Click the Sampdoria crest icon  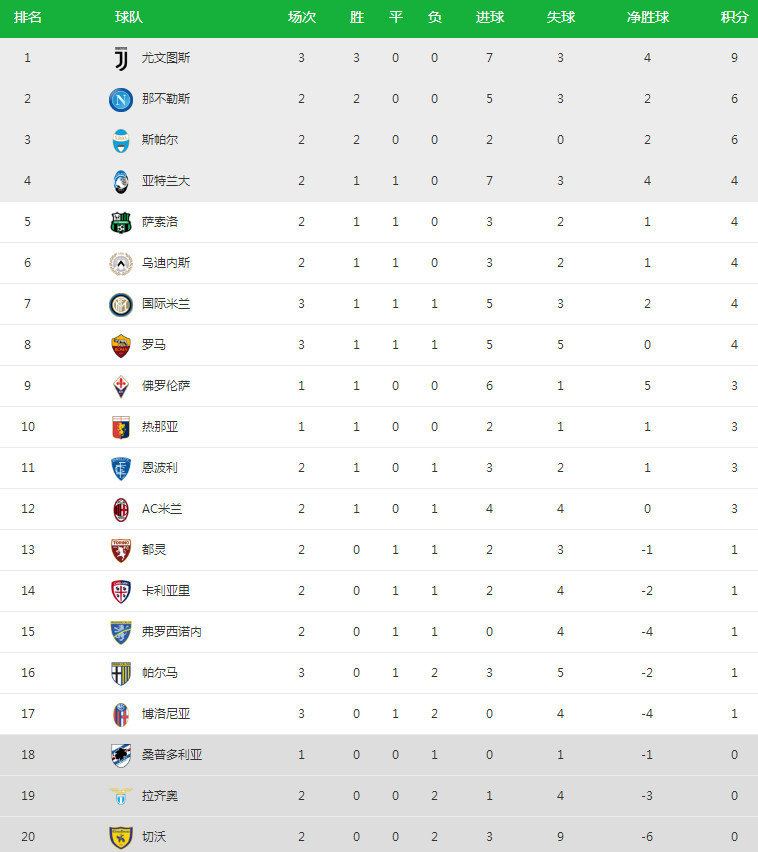click(121, 755)
